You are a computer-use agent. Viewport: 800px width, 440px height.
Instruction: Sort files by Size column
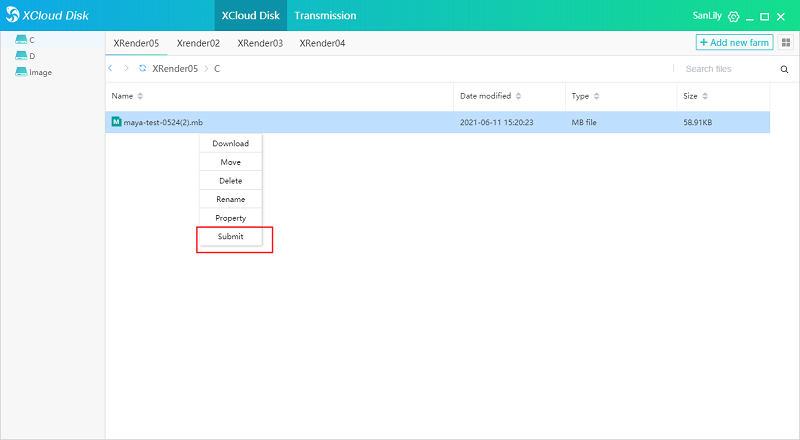(696, 96)
